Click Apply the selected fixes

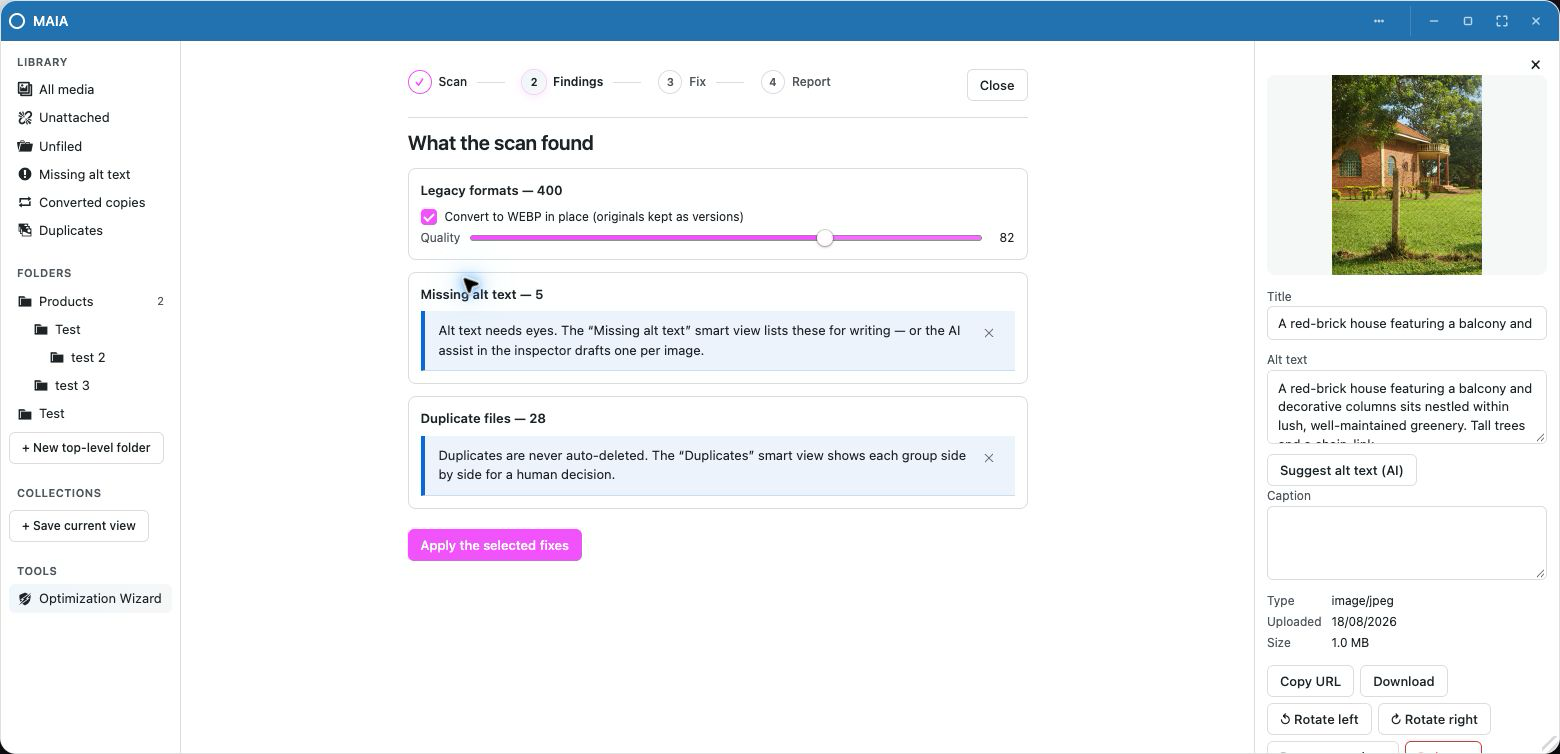point(495,545)
